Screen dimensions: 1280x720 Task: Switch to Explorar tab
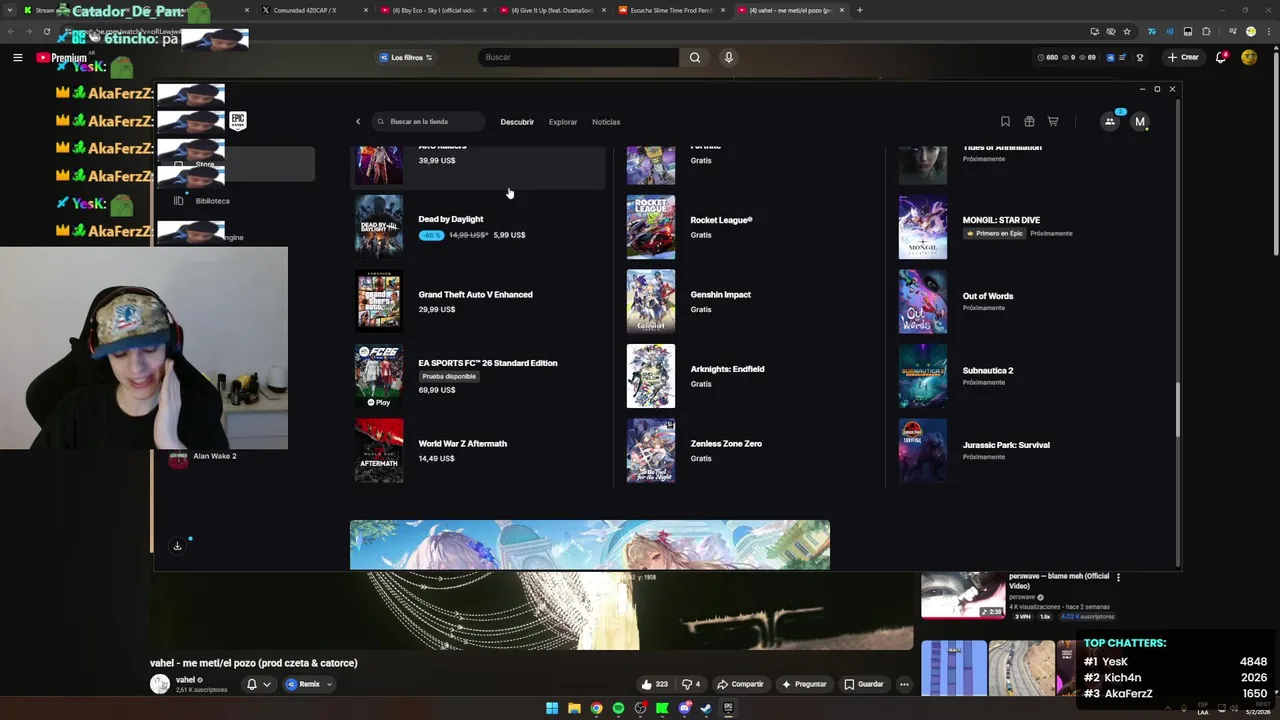(x=563, y=122)
